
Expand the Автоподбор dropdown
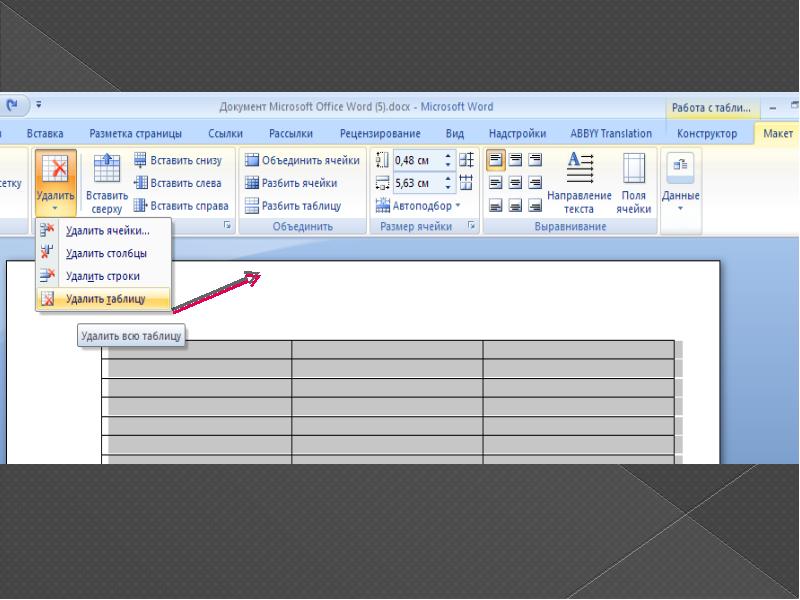[419, 206]
